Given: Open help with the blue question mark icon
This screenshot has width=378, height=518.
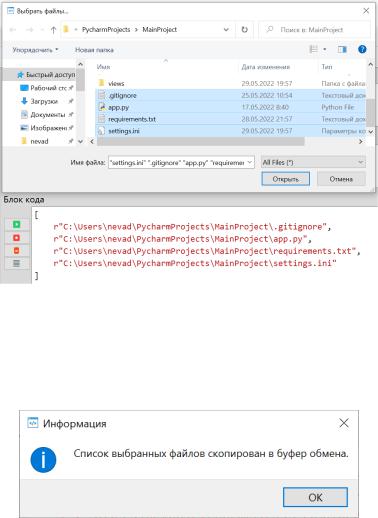Looking at the screenshot, I should click(362, 49).
